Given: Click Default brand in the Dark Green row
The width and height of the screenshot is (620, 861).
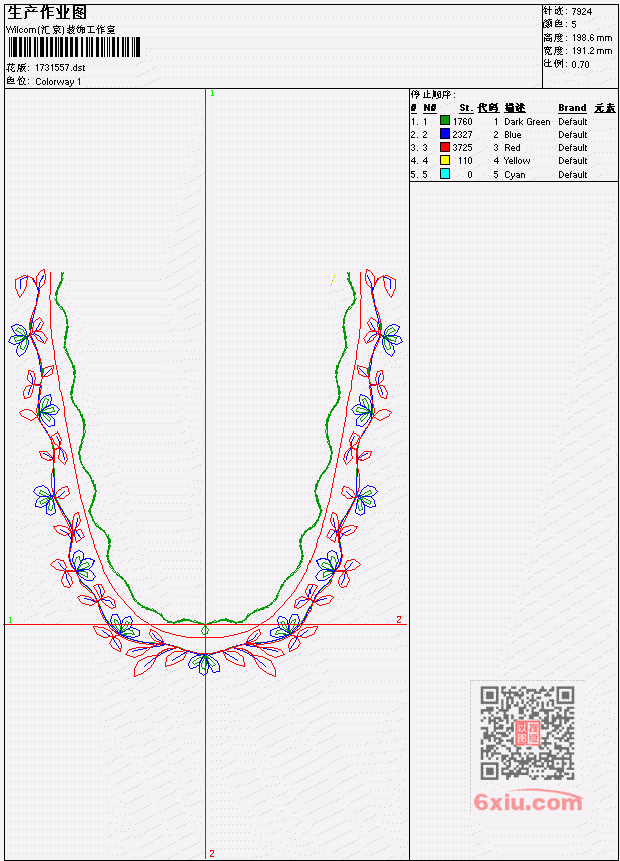Looking at the screenshot, I should 573,121.
